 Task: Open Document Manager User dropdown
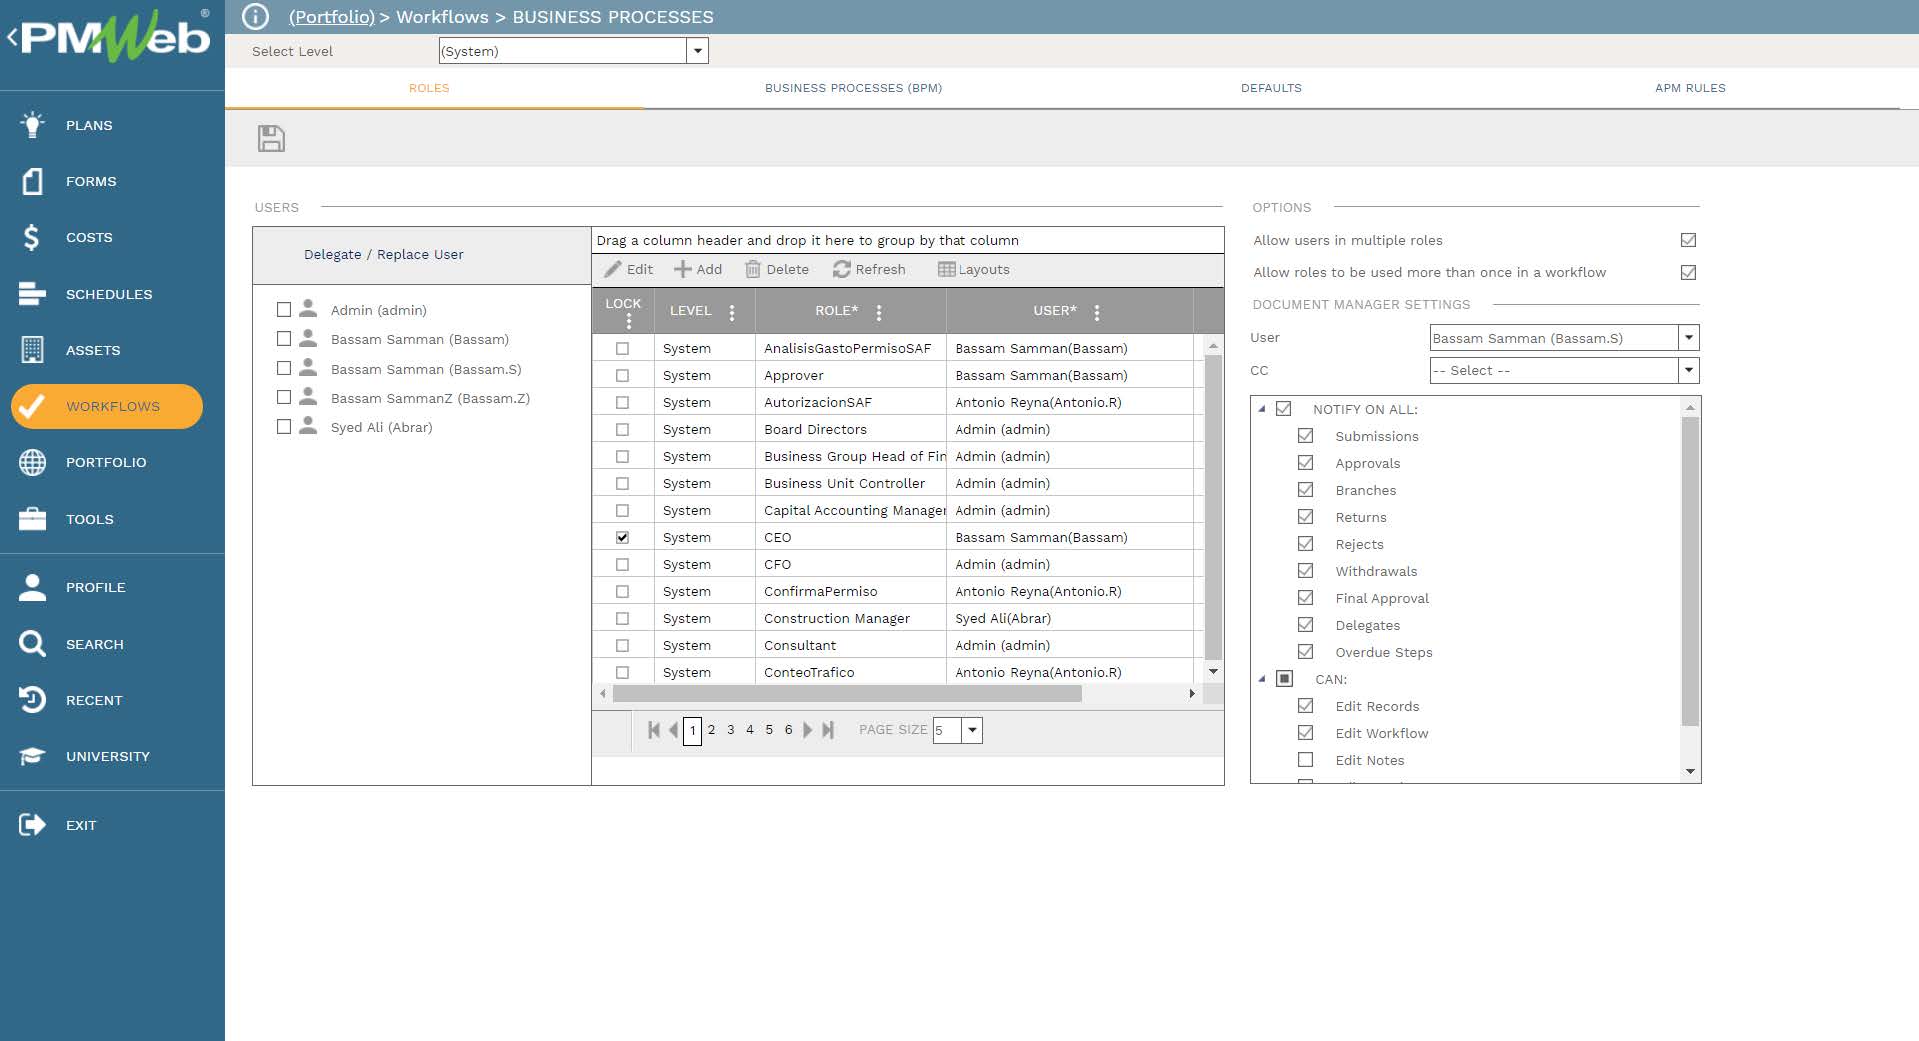[1688, 338]
